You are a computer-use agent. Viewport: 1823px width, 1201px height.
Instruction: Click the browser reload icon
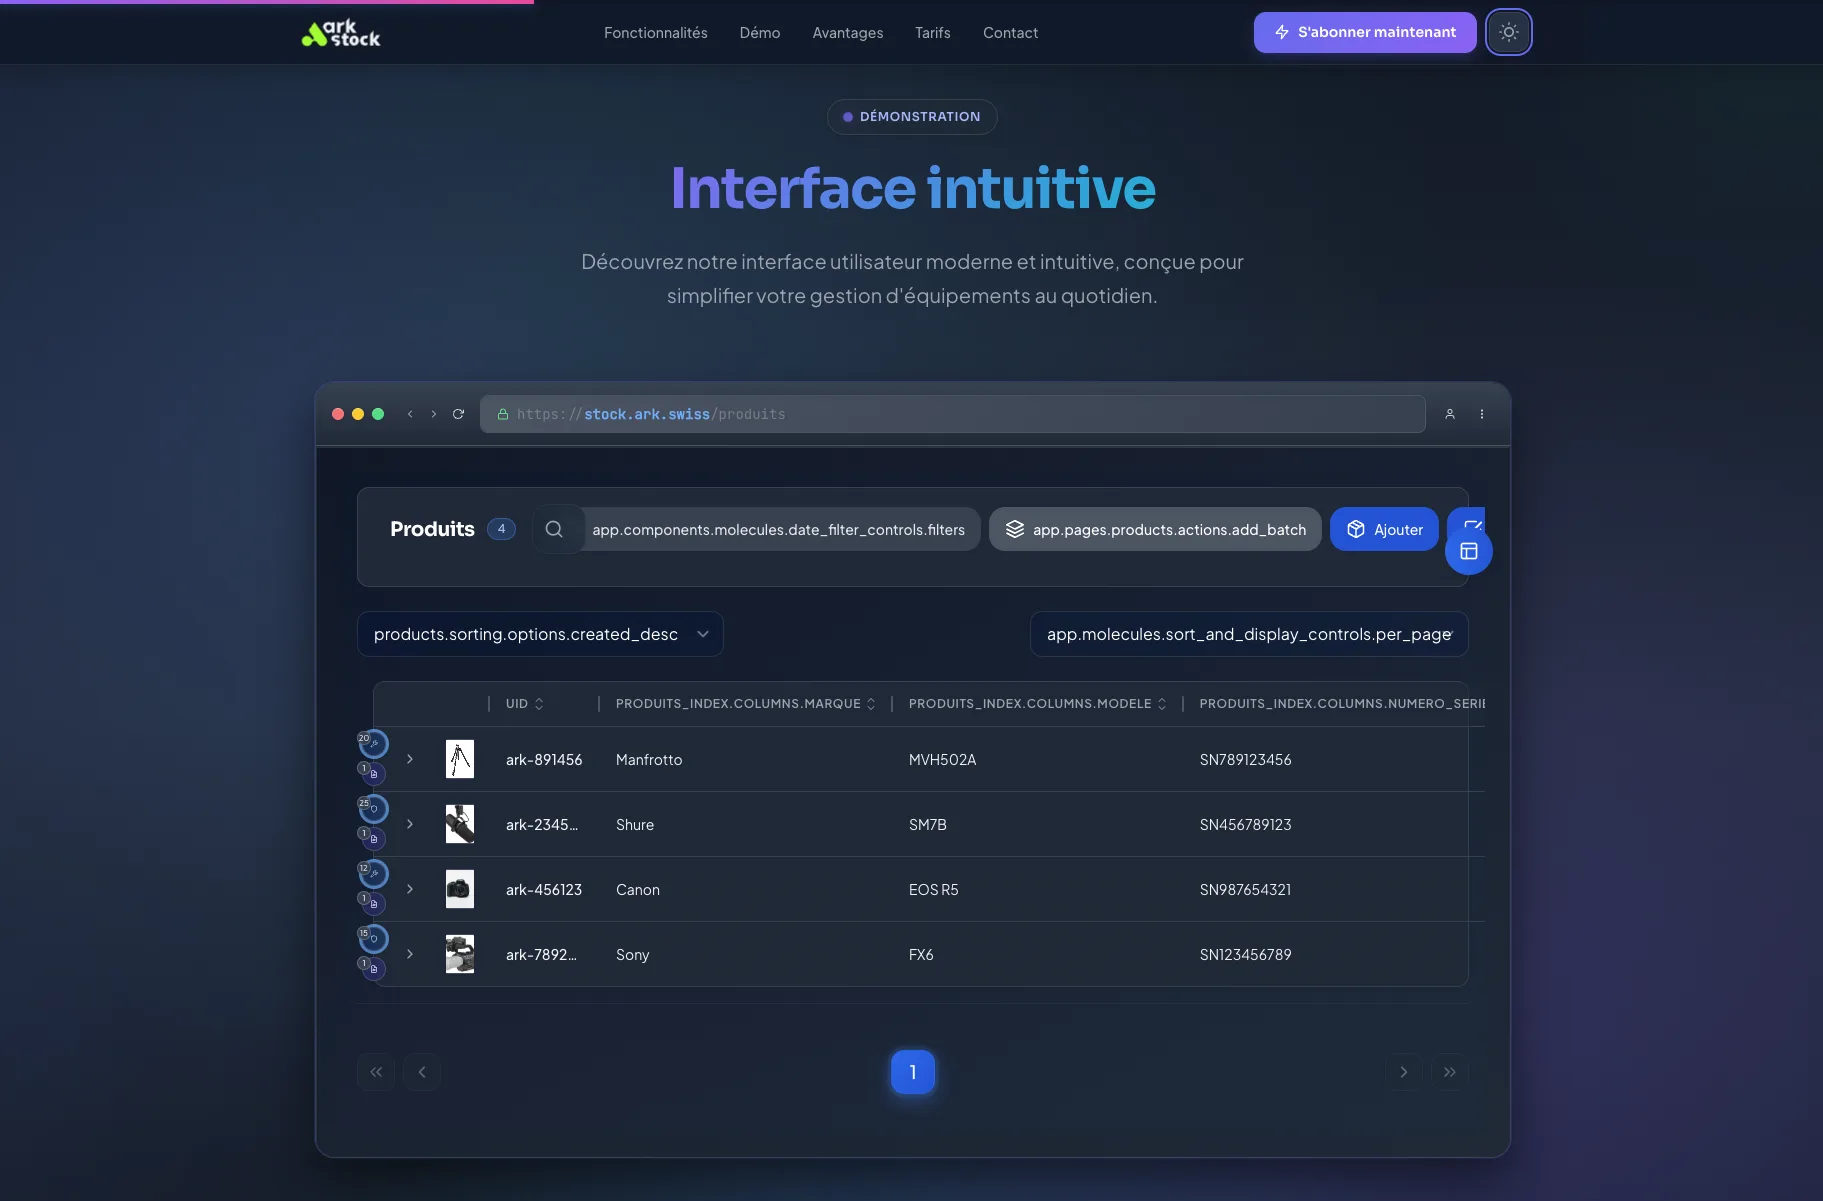[x=458, y=414]
